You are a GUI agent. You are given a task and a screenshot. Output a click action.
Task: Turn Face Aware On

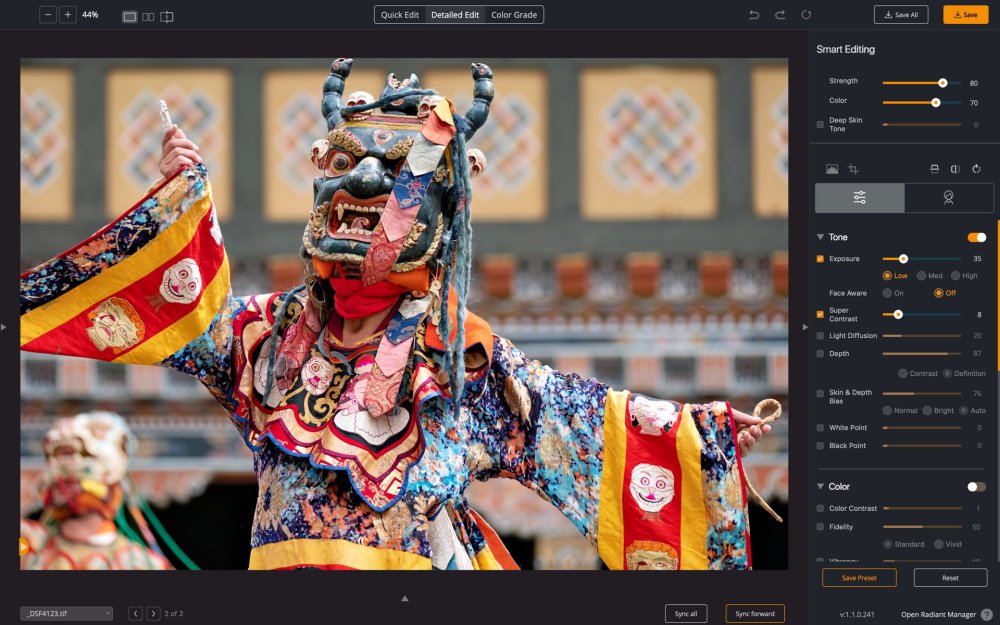pyautogui.click(x=887, y=293)
